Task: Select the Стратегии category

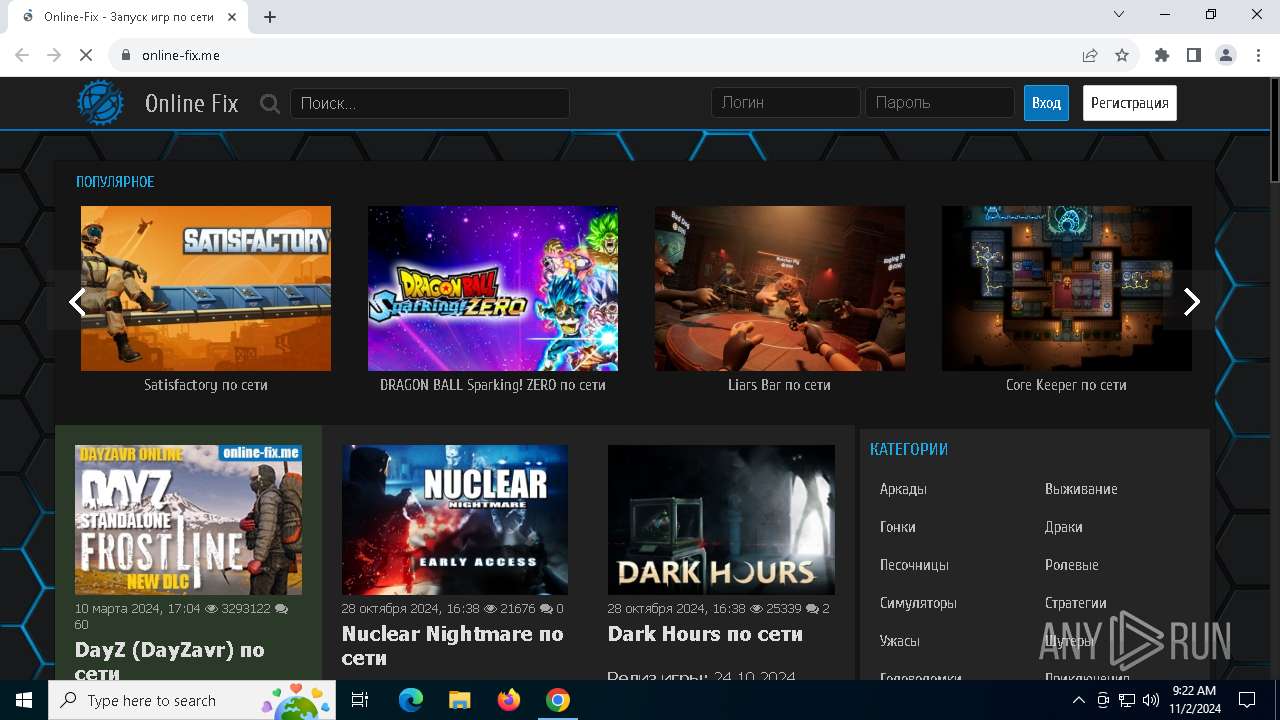Action: (x=1076, y=603)
